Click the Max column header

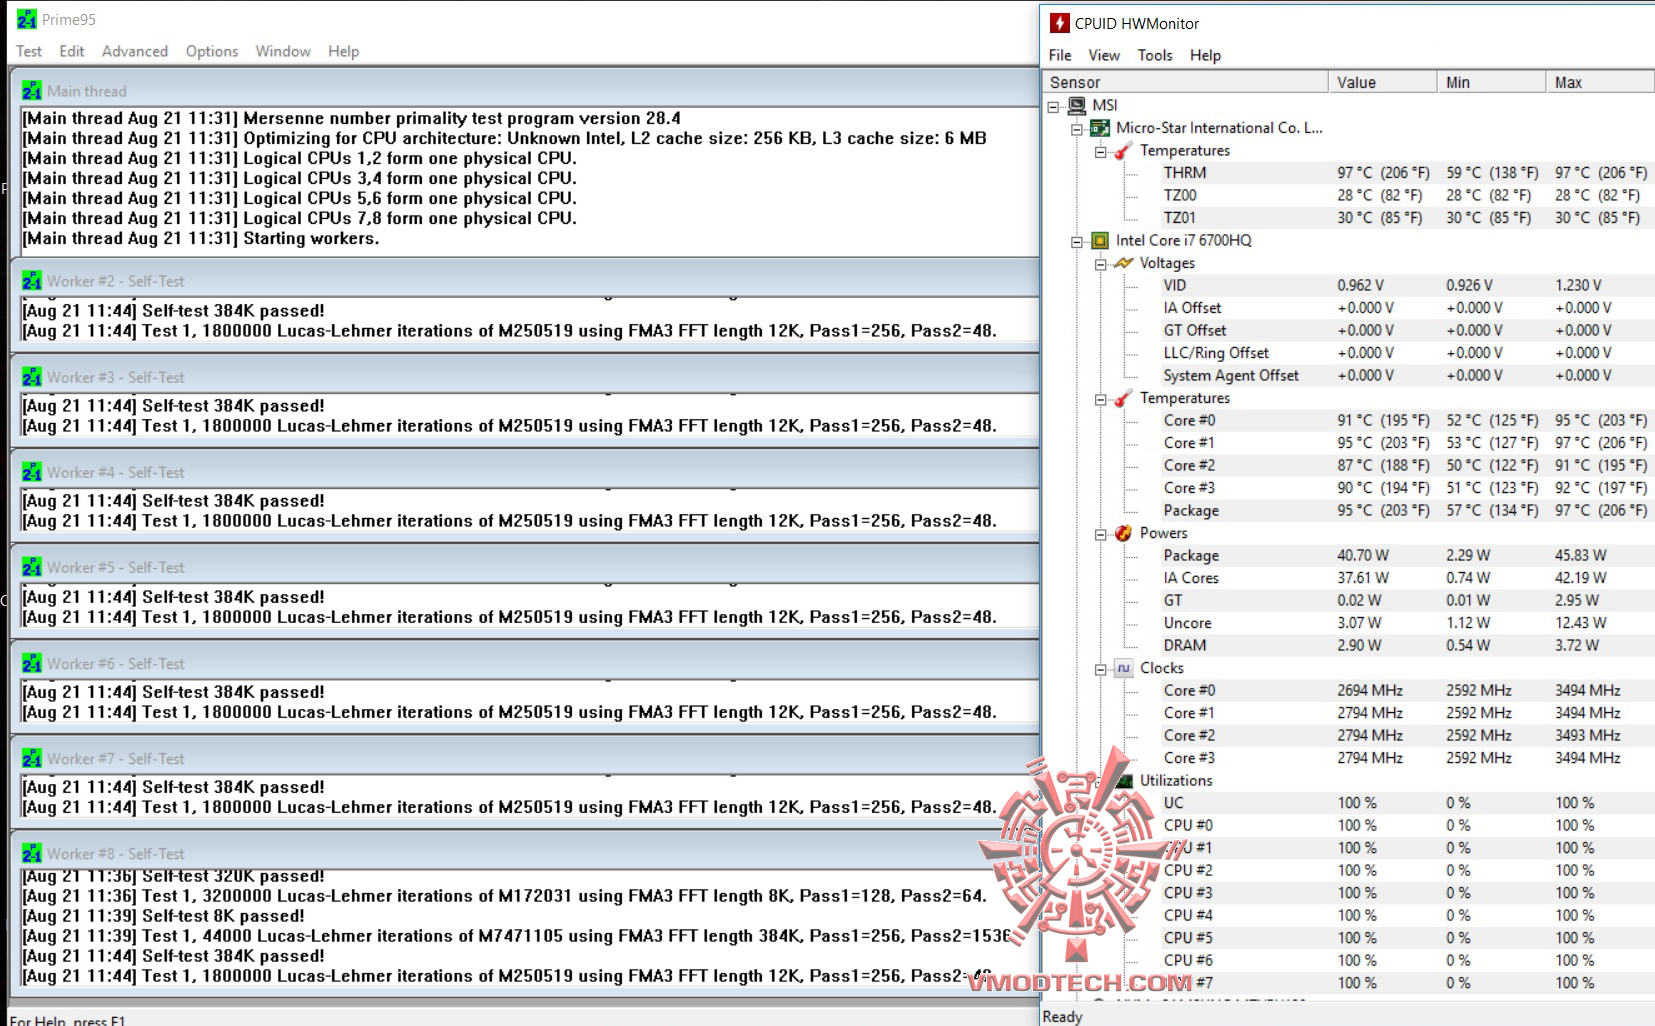(1600, 82)
